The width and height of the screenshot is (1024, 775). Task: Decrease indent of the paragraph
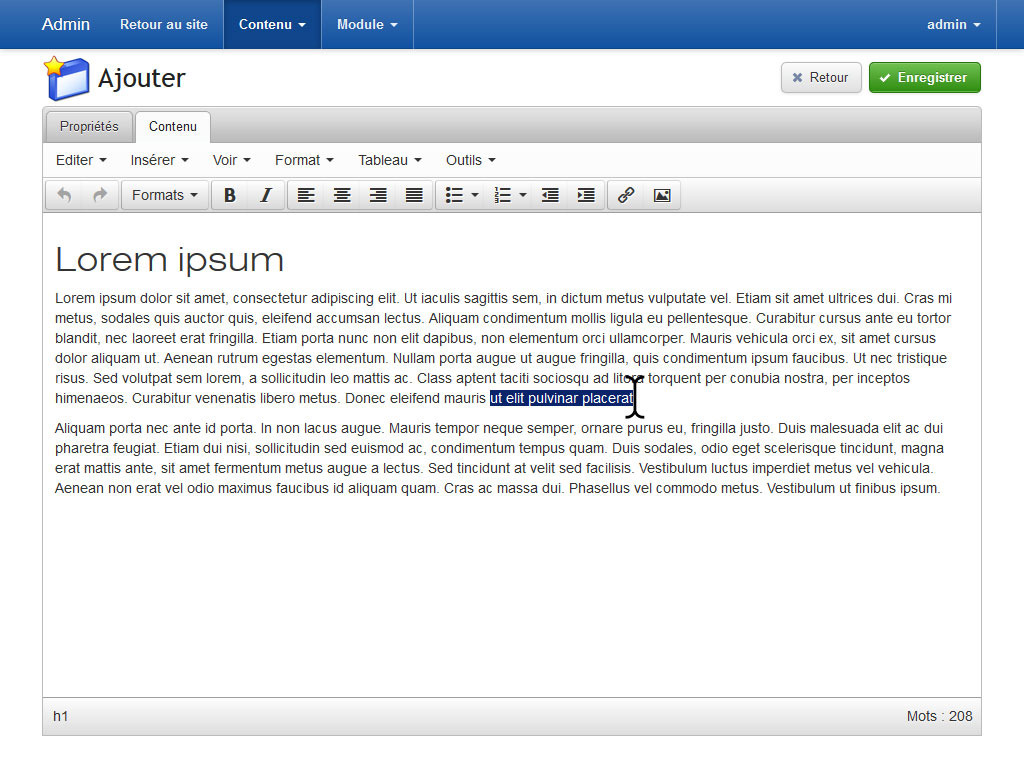(x=550, y=195)
